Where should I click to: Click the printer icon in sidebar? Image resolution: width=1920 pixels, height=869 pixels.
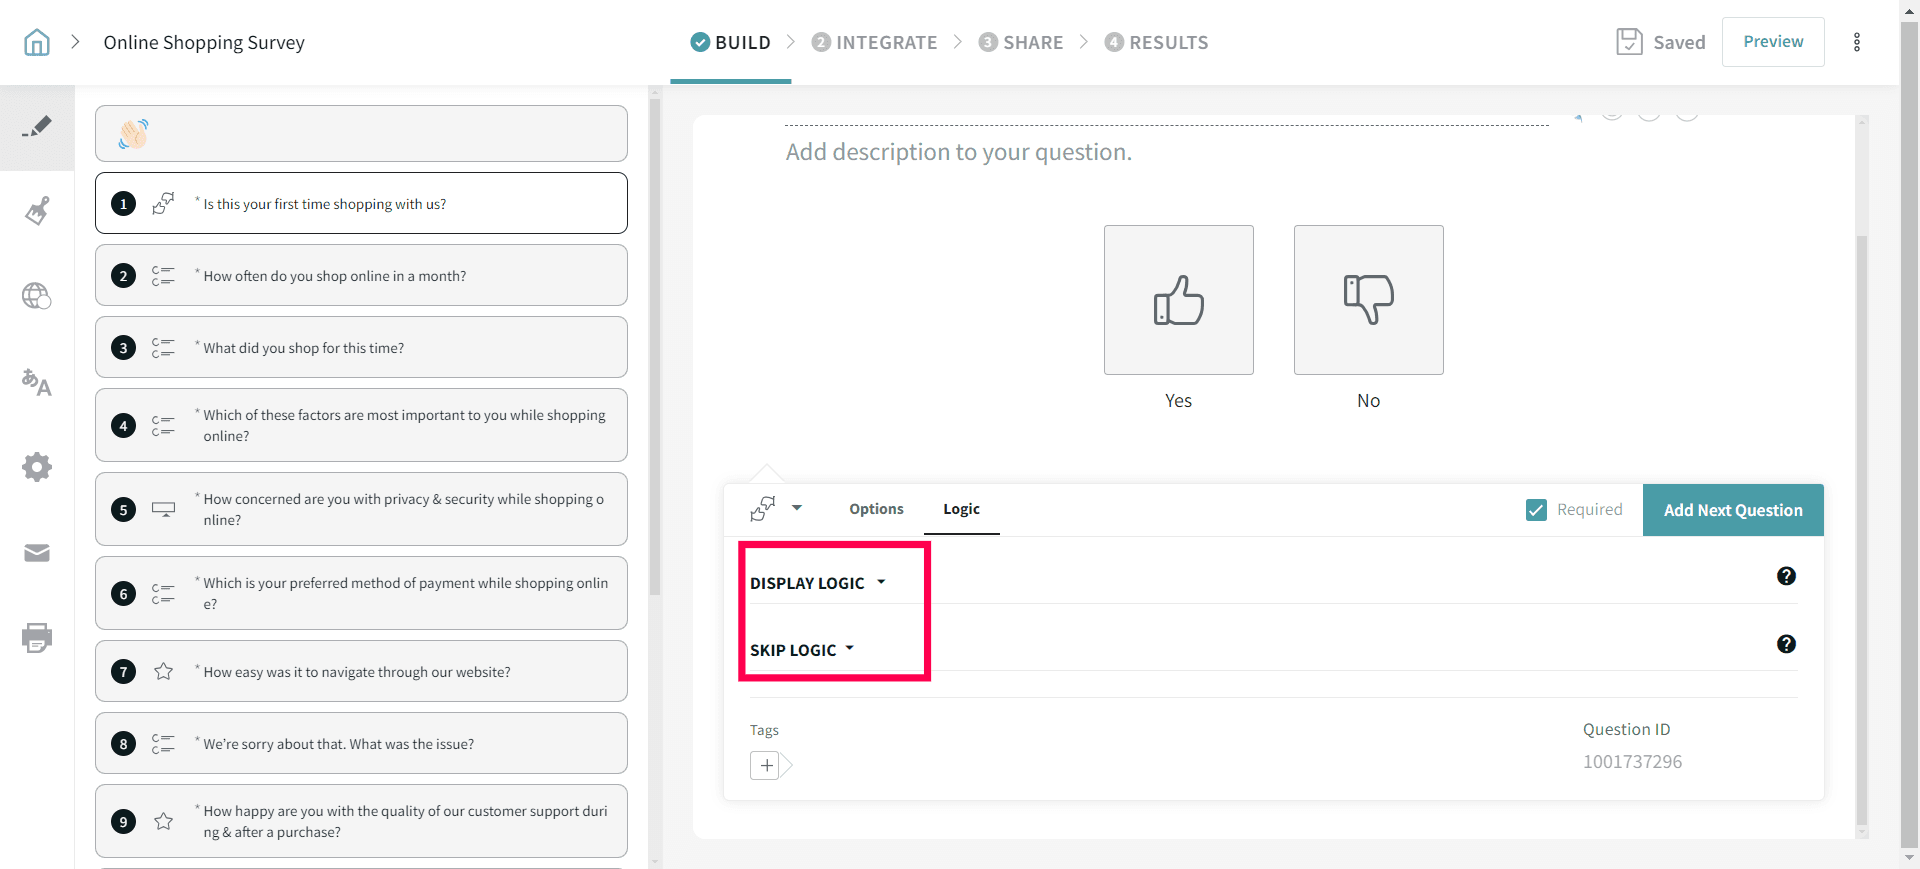(37, 638)
